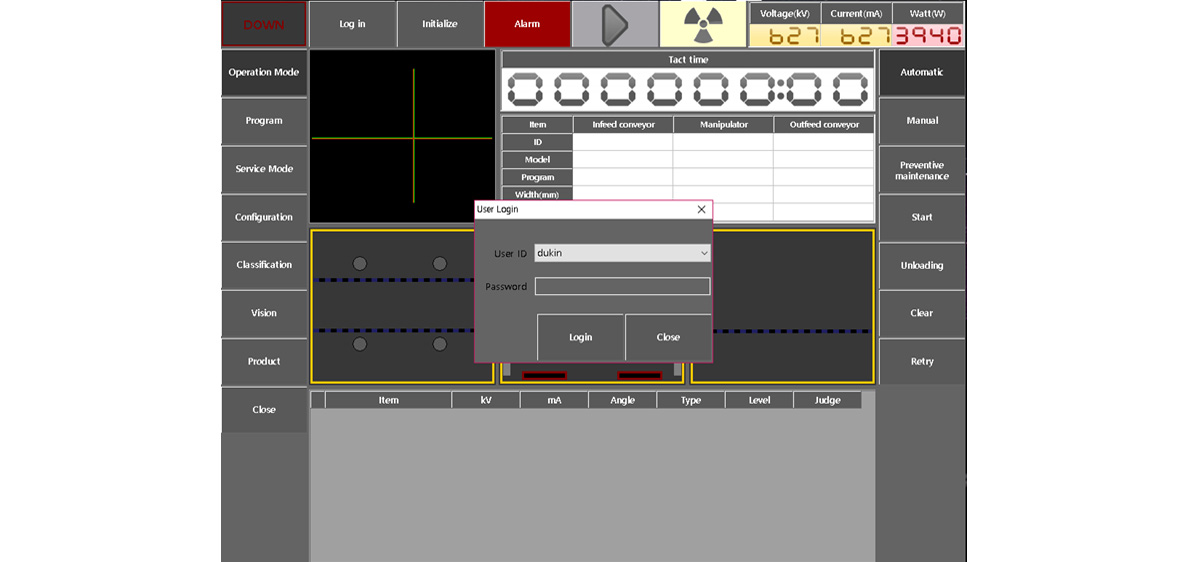Select the Classification sidebar item
The height and width of the screenshot is (562, 1200).
click(x=264, y=265)
